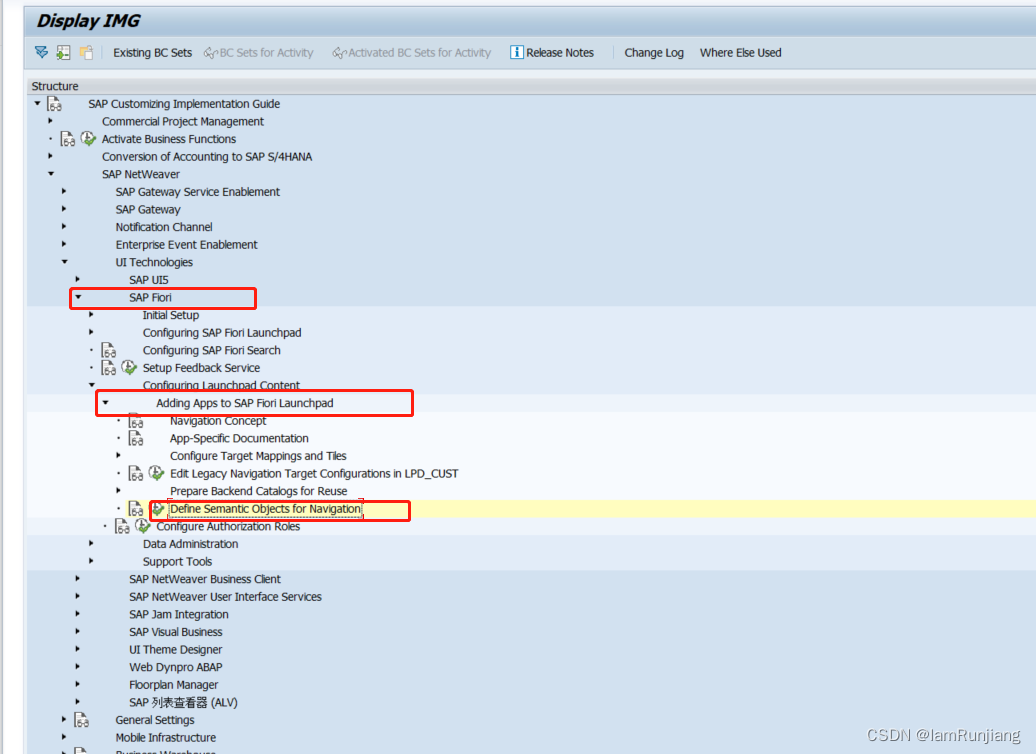Screen dimensions: 1036x754
Task: Execute the Setup Feedback Service activity icon
Action: point(128,368)
